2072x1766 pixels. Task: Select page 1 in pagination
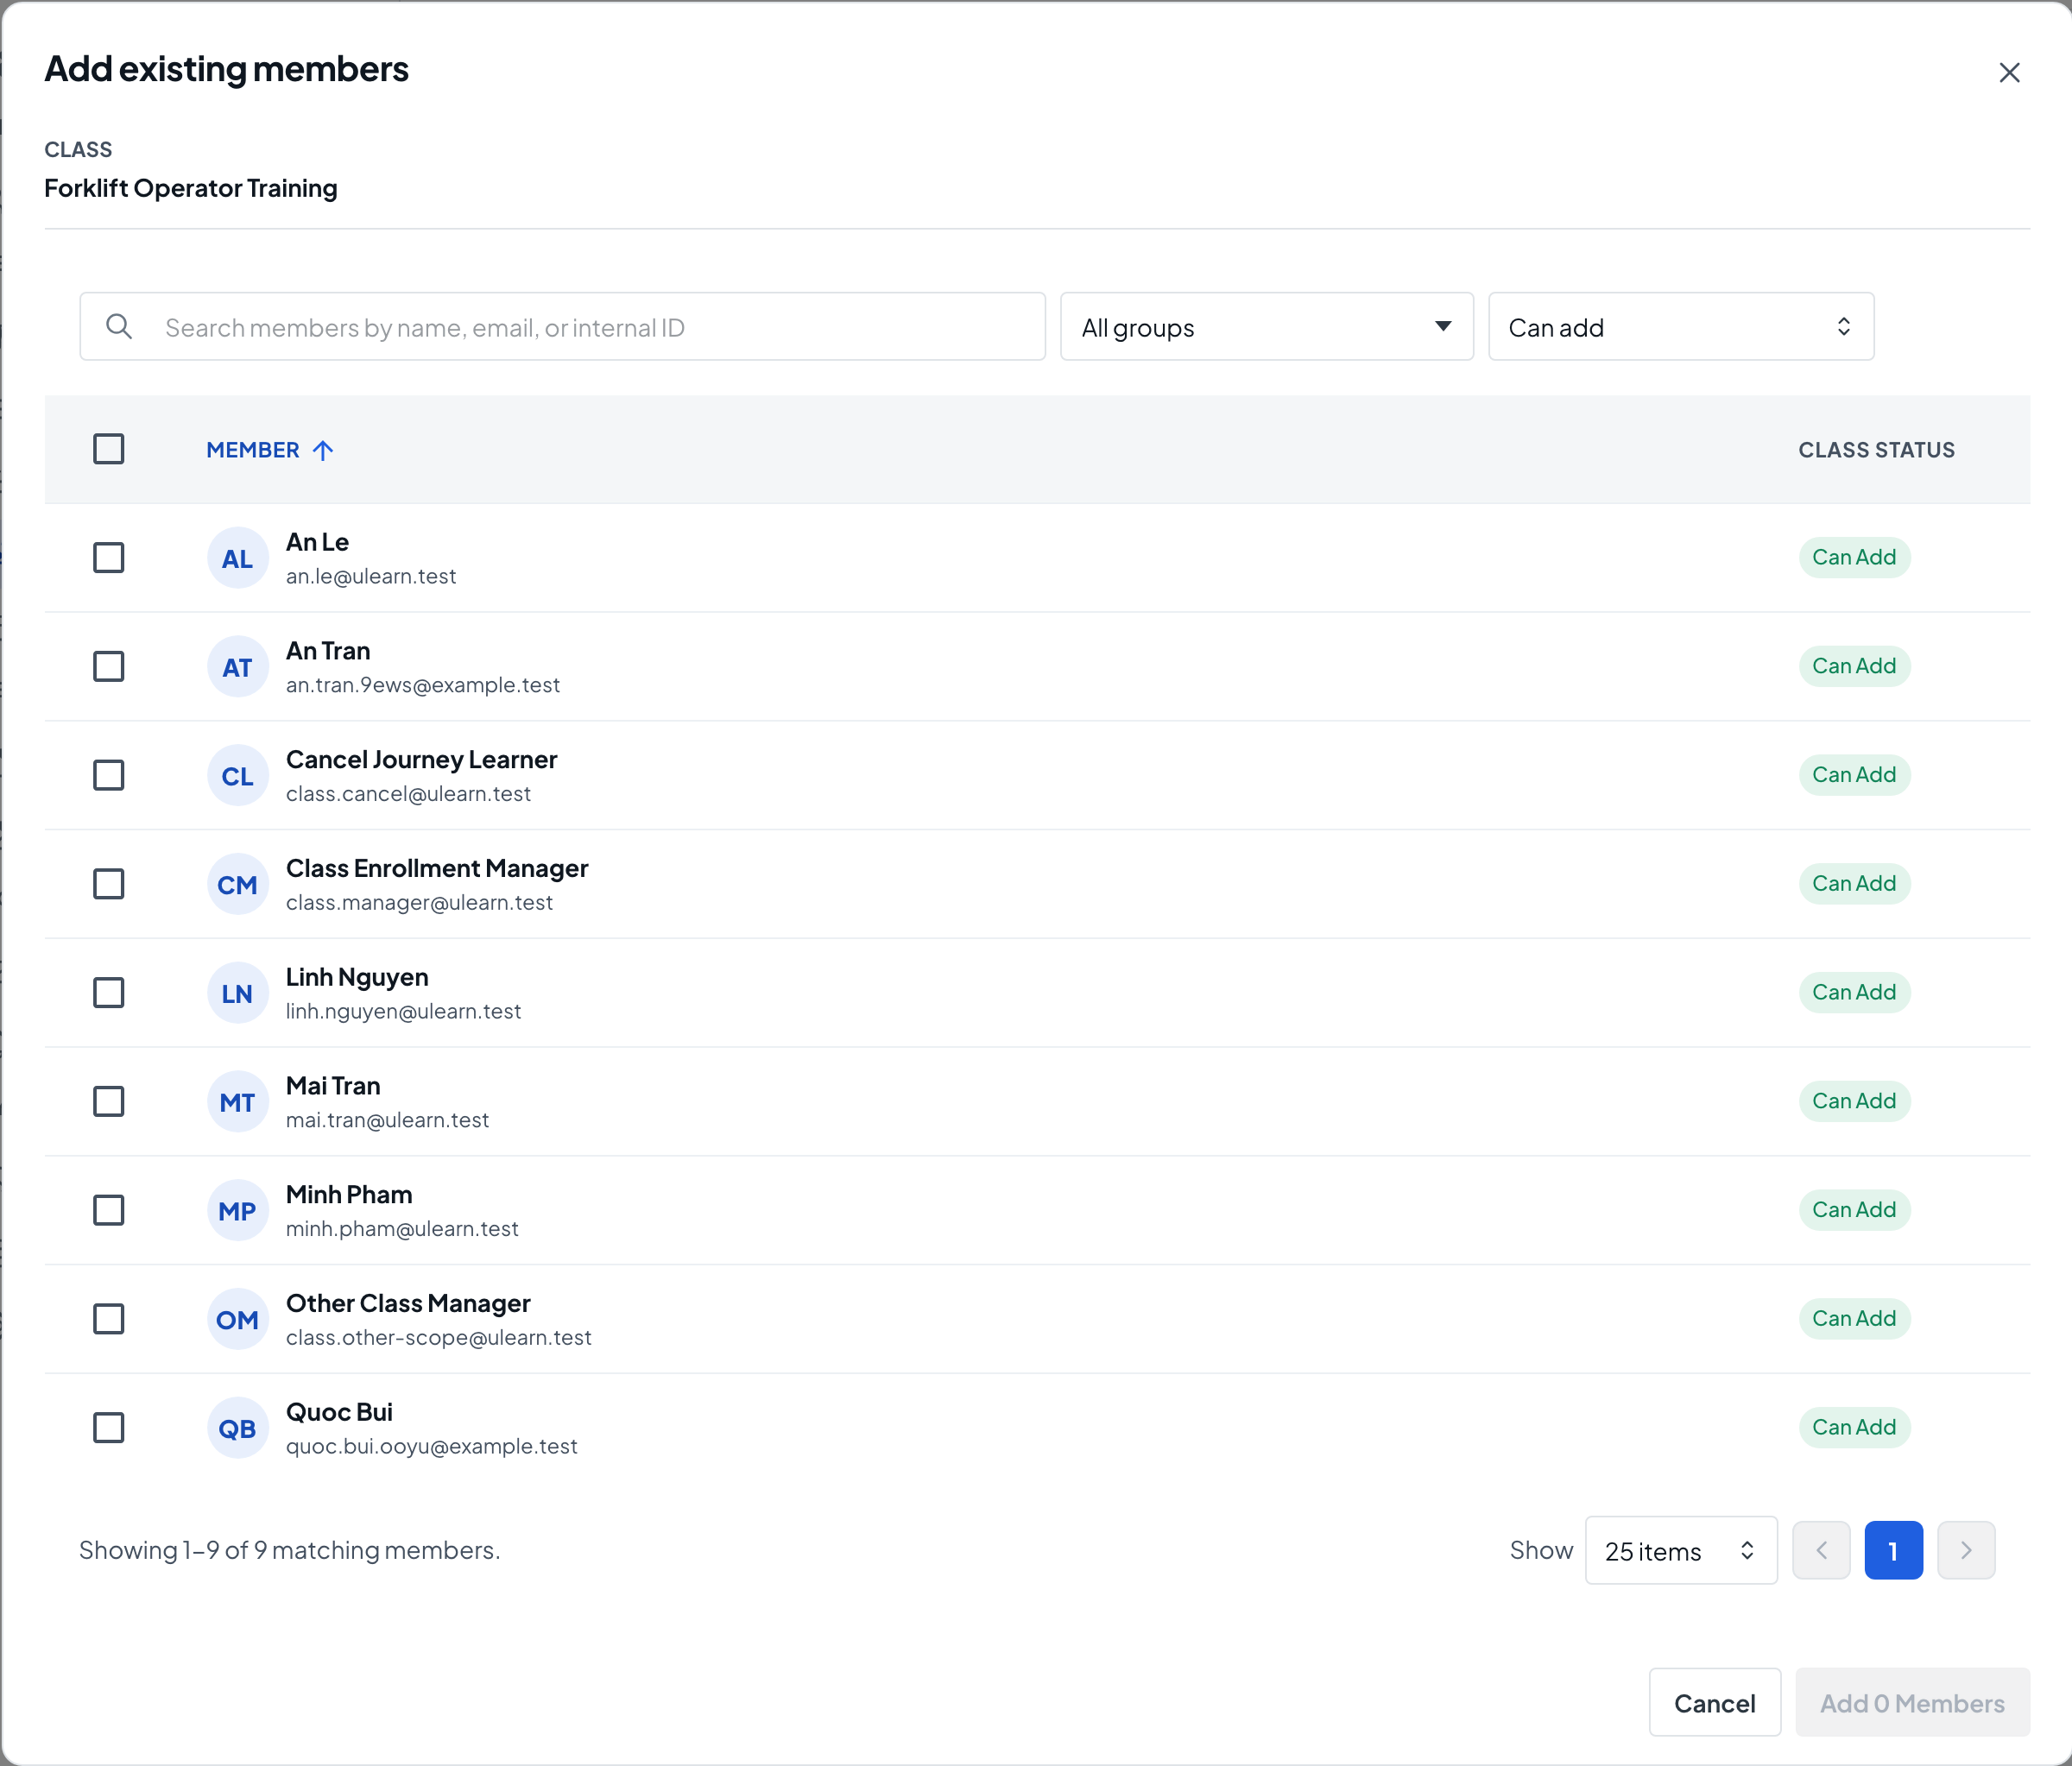[1893, 1550]
